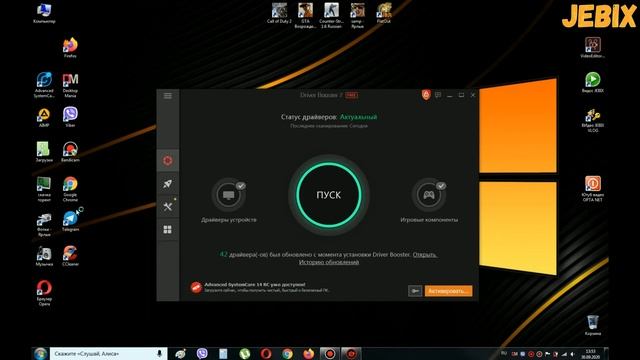This screenshot has height=360, width=640.
Task: Select the Firefox desktop shortcut
Action: click(x=70, y=47)
